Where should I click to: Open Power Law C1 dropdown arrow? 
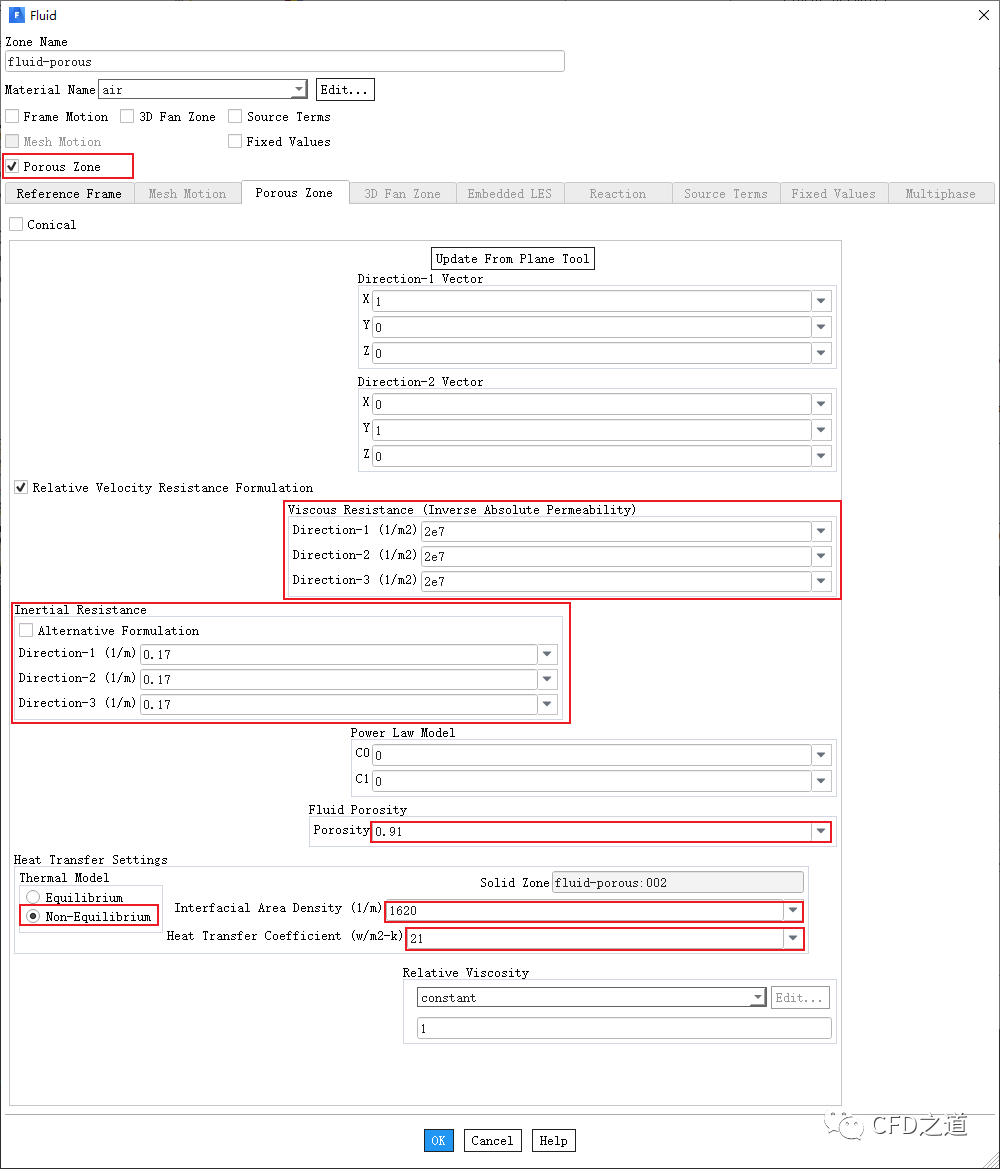(821, 781)
